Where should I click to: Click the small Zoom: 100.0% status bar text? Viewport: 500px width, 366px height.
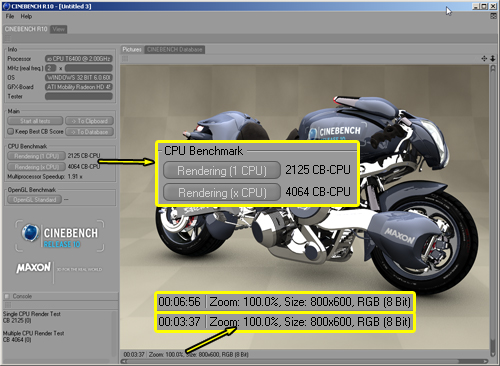(166, 354)
